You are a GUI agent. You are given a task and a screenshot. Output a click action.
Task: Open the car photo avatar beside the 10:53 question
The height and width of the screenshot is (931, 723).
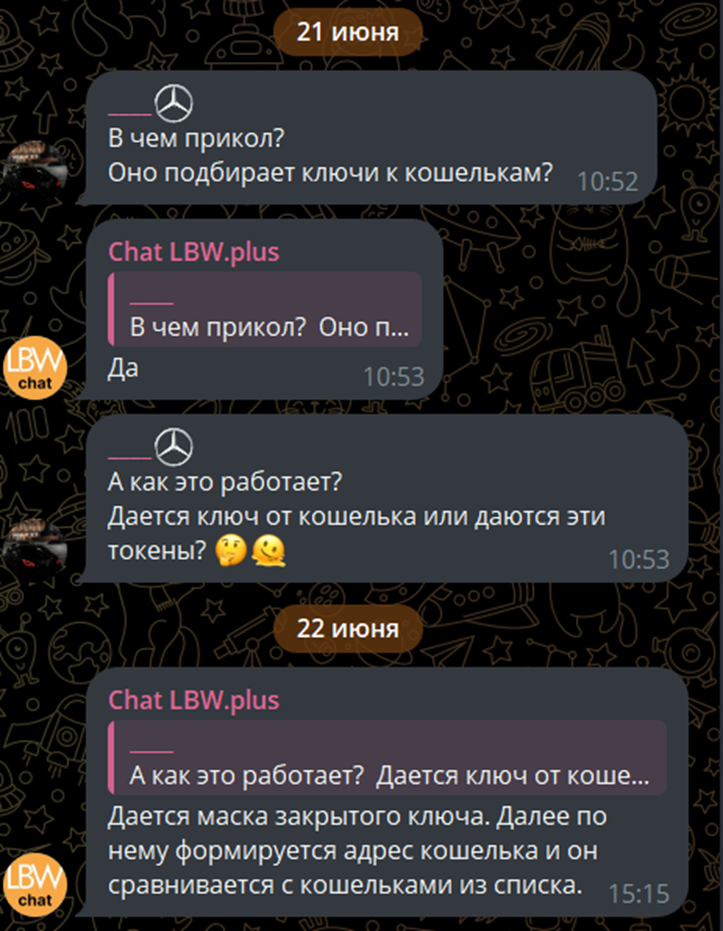(x=35, y=550)
